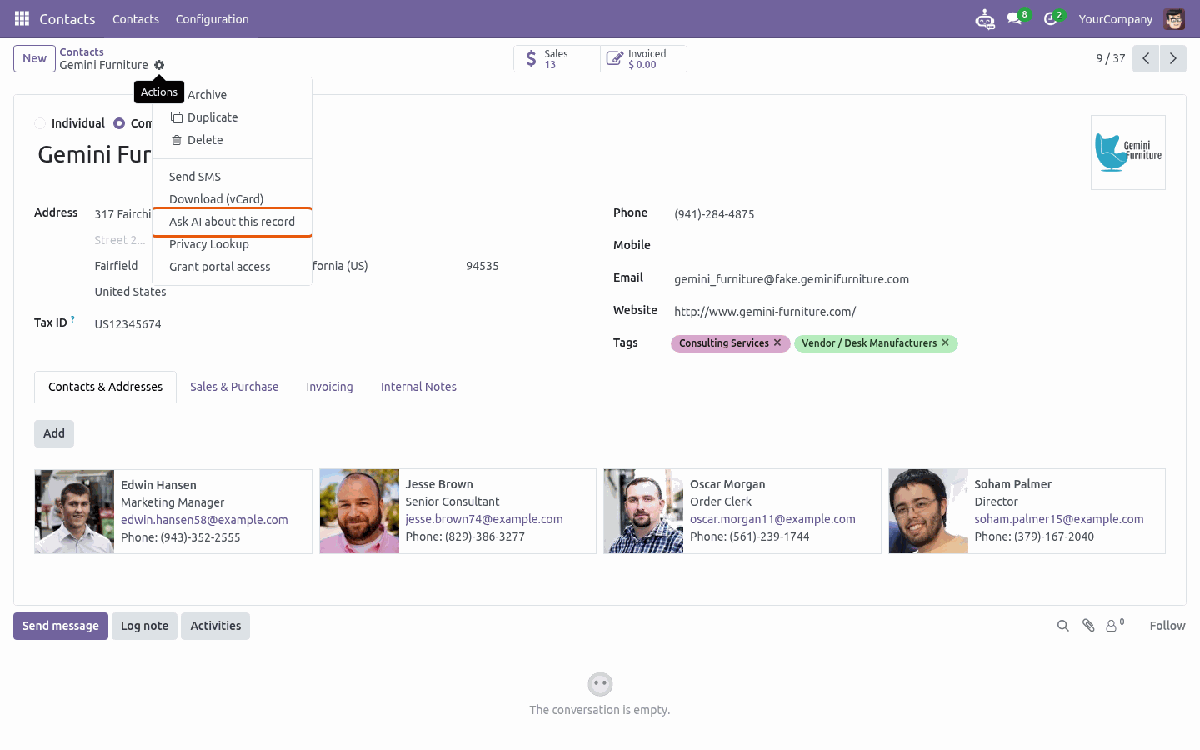Viewport: 1200px width, 750px height.
Task: Open the apps grid menu icon
Action: (x=22, y=19)
